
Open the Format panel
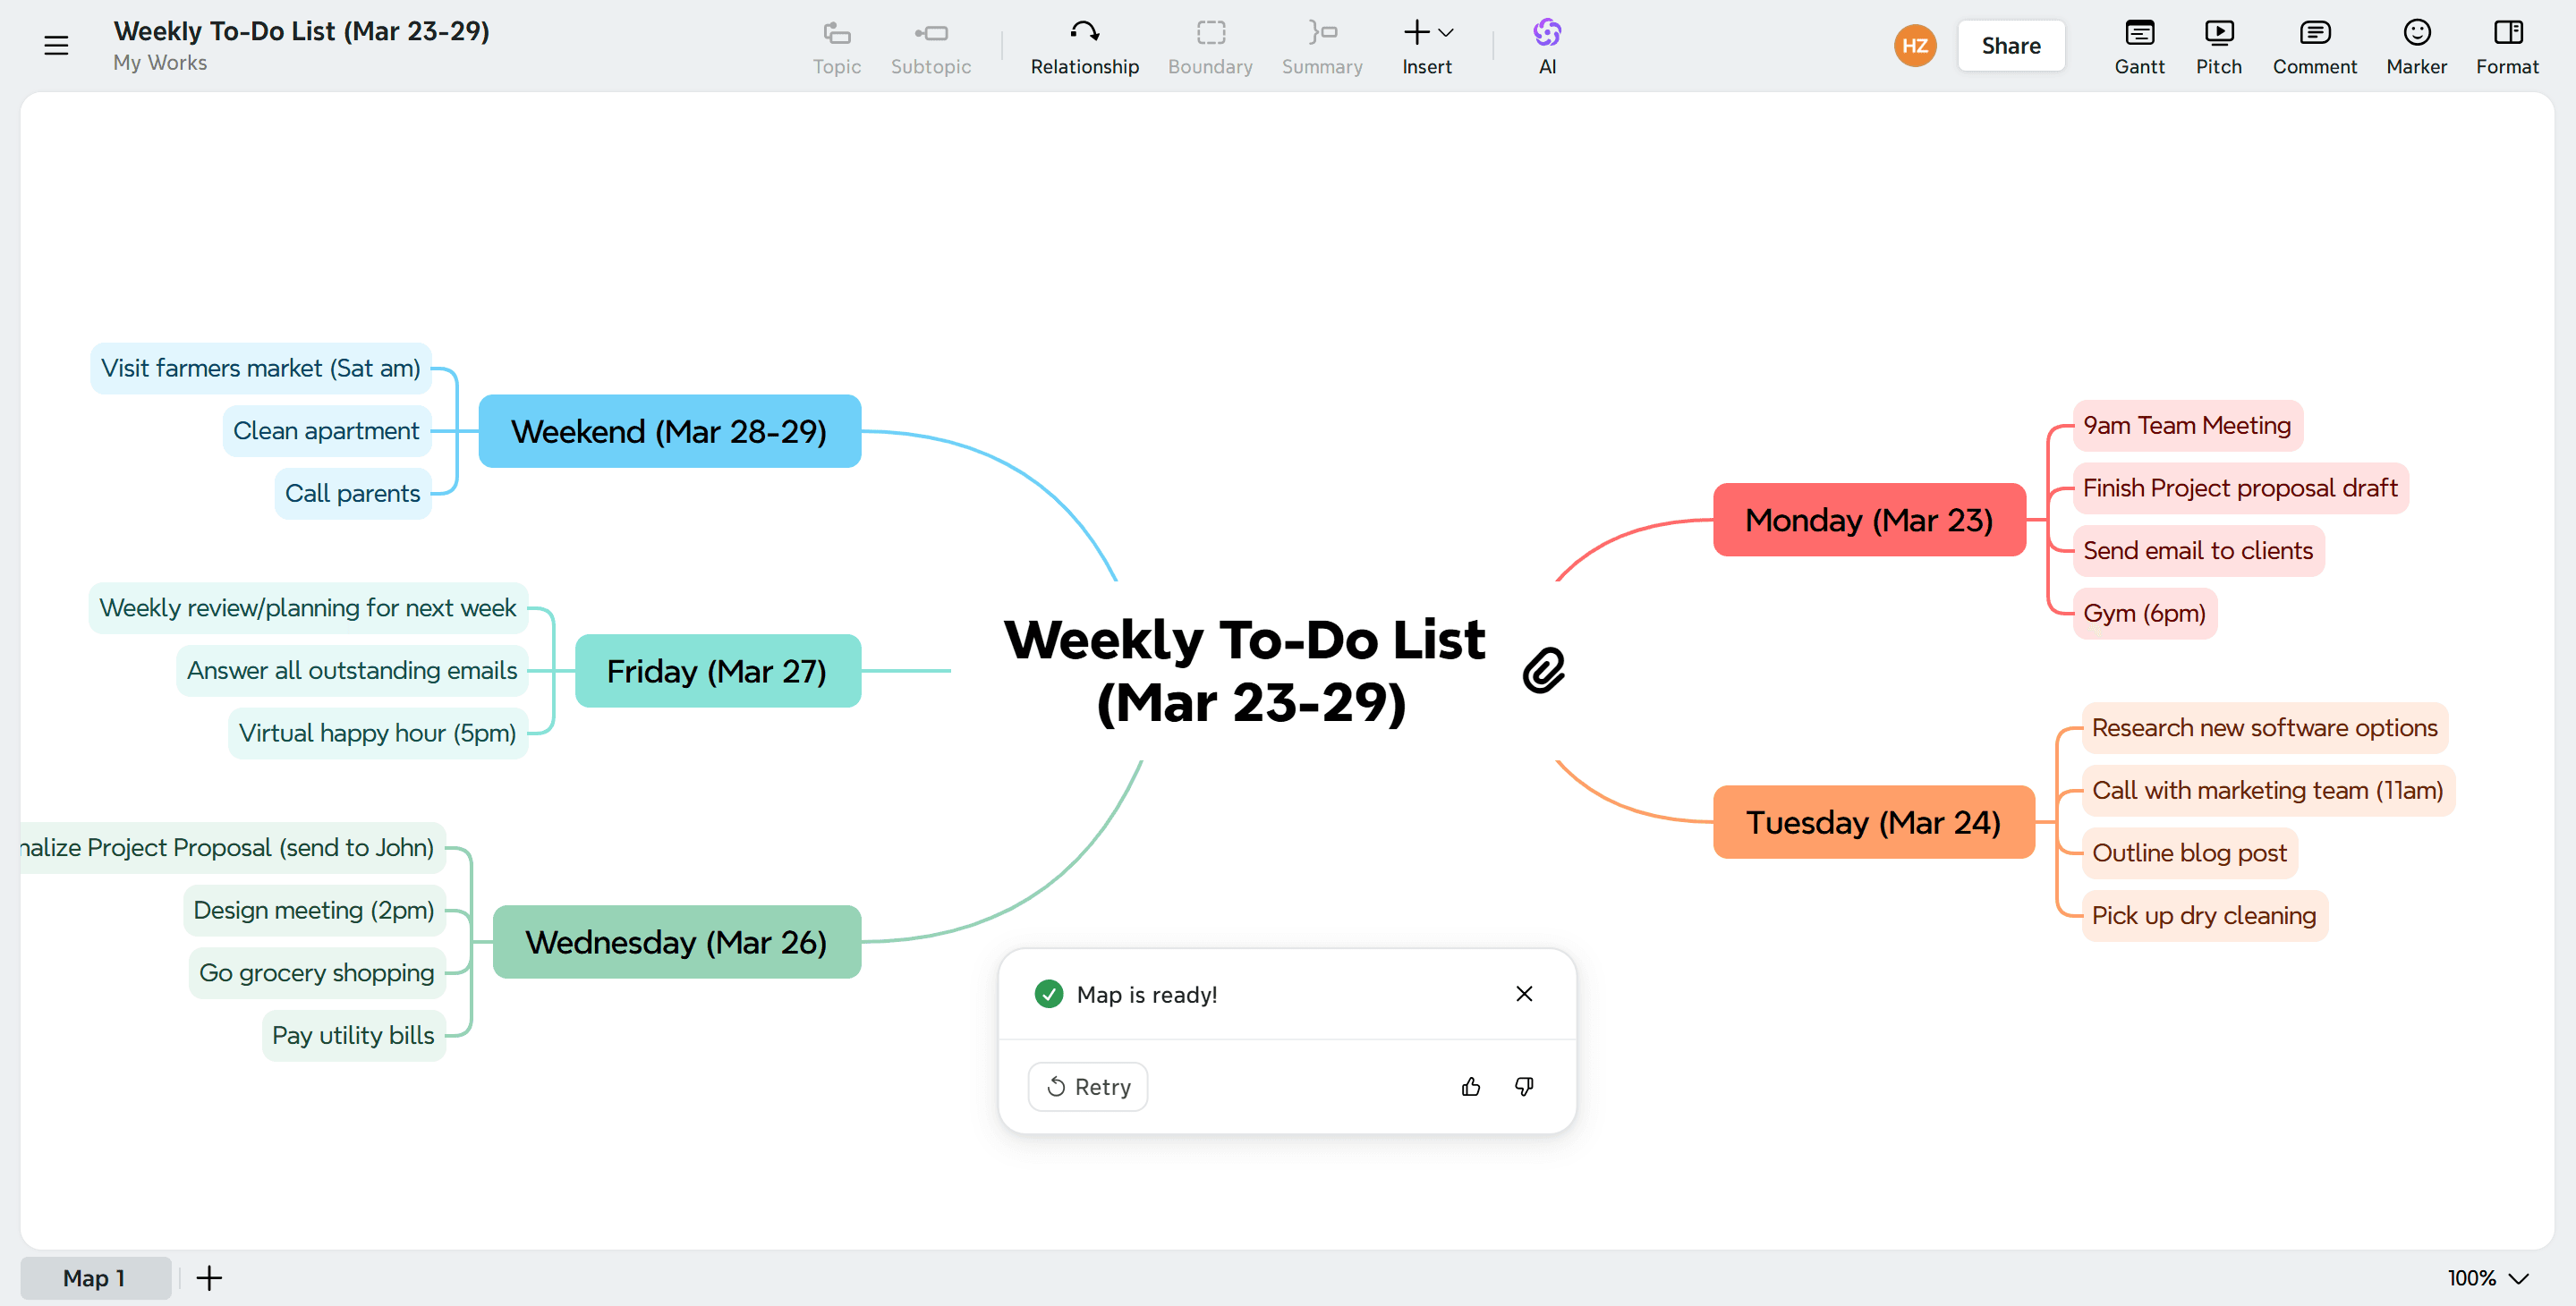(2508, 45)
